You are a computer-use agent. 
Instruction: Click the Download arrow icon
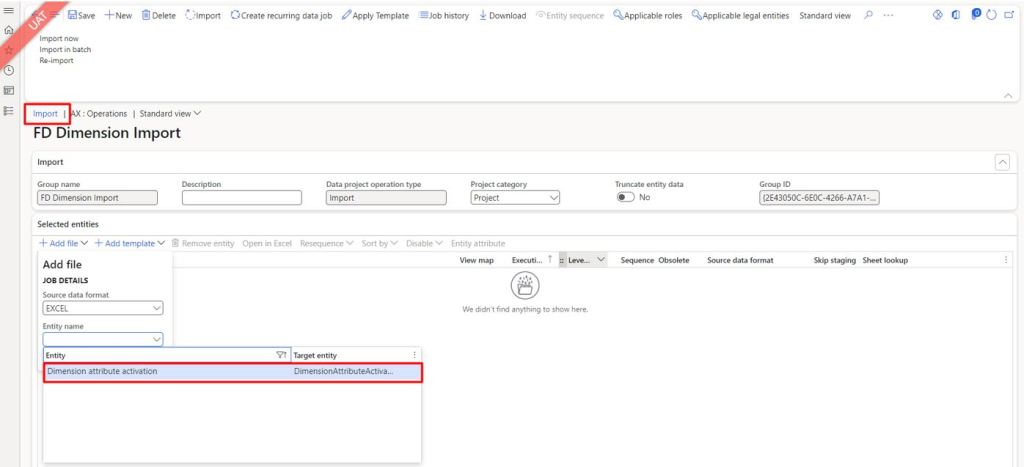[484, 16]
